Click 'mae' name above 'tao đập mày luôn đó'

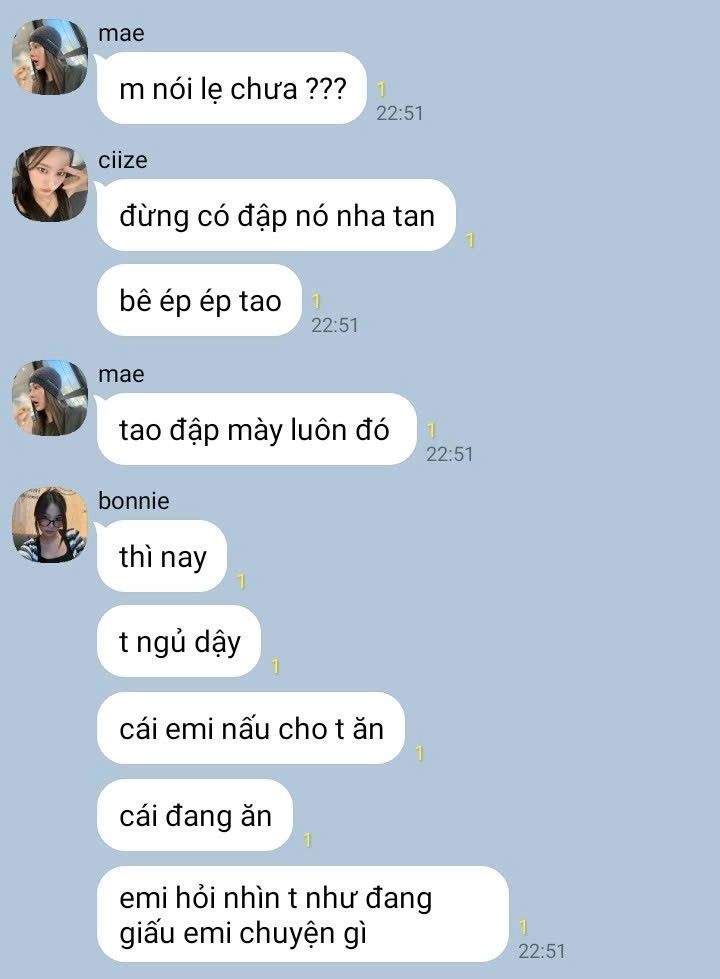121,373
